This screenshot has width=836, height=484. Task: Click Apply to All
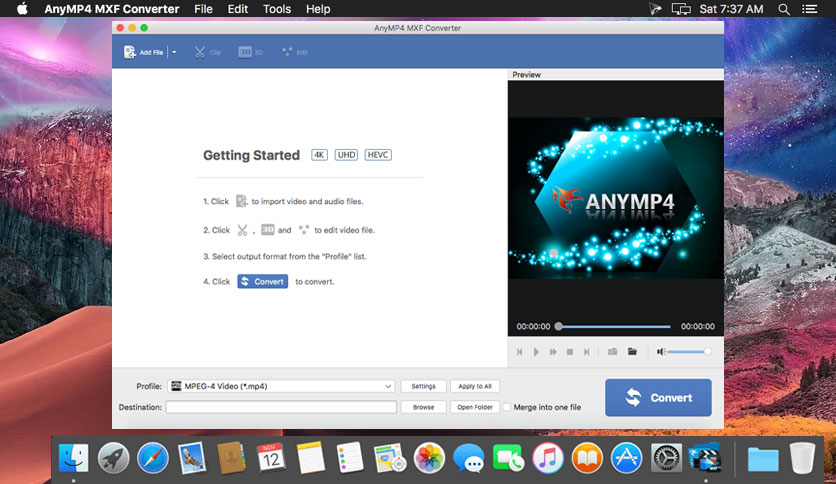click(475, 386)
